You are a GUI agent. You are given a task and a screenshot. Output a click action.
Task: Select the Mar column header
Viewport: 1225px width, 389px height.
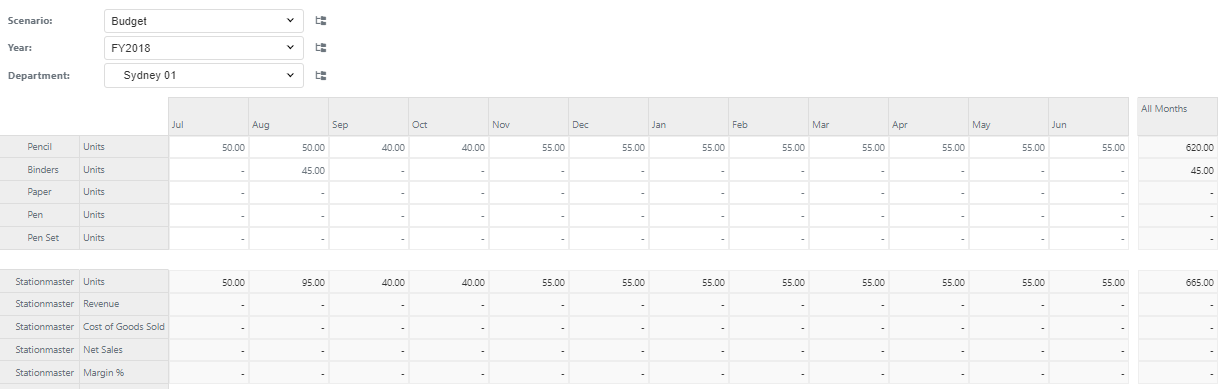click(x=849, y=116)
